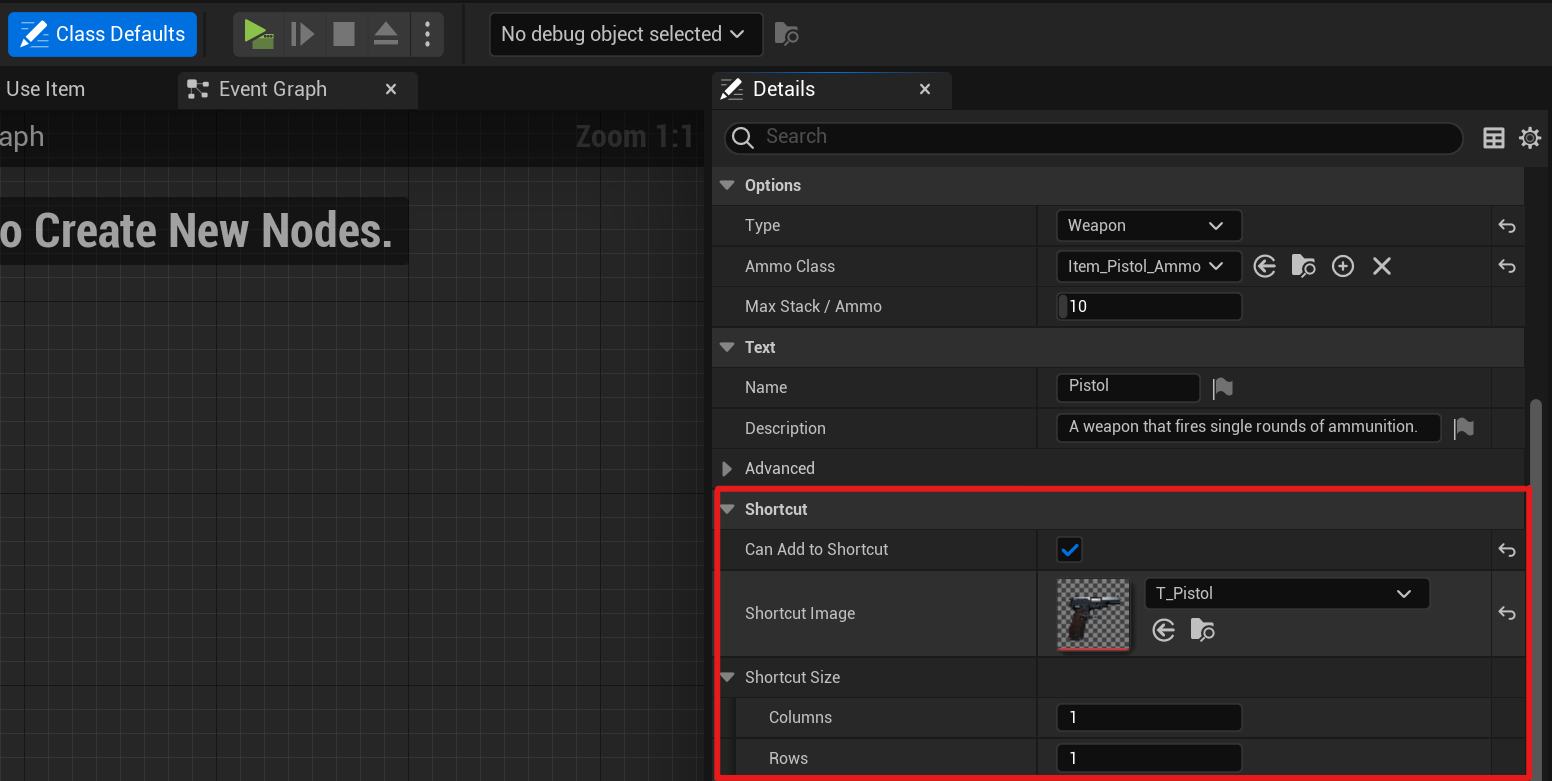Click the Eject toolbar icon
Screen dimensions: 1552x781
click(x=386, y=34)
